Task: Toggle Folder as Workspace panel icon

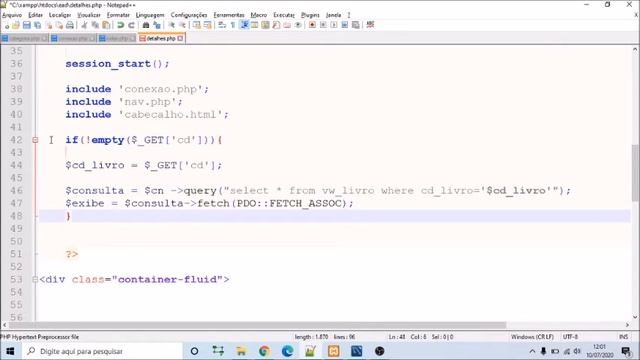Action: (287, 25)
